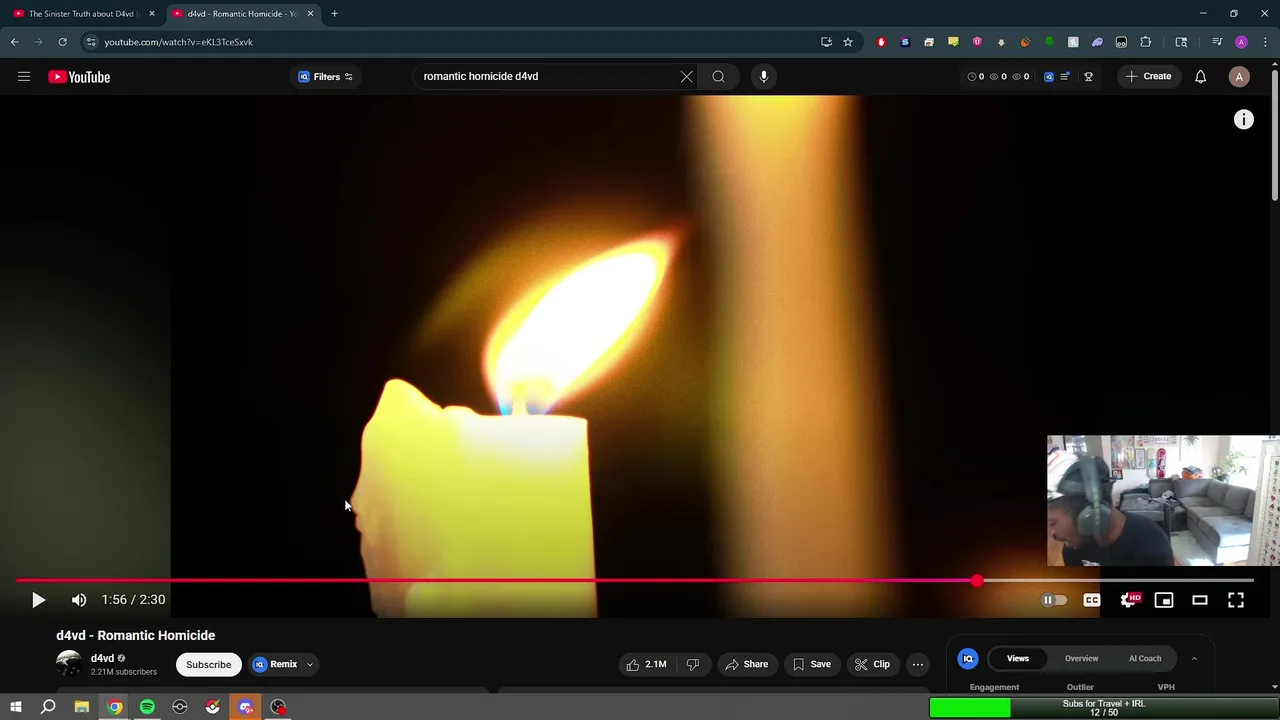The height and width of the screenshot is (720, 1280).
Task: Subscribe to d4vd channel
Action: [x=209, y=664]
